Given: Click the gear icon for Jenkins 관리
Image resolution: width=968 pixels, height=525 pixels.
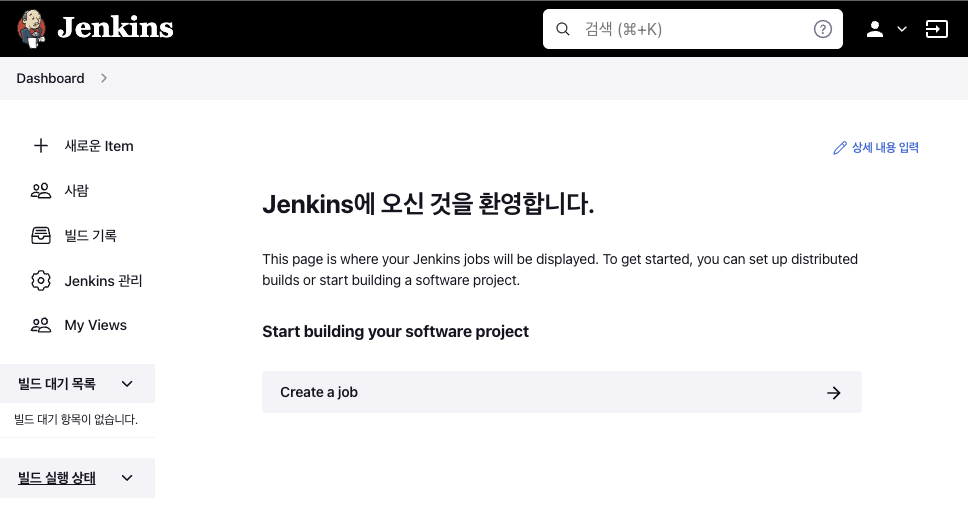Looking at the screenshot, I should point(41,280).
